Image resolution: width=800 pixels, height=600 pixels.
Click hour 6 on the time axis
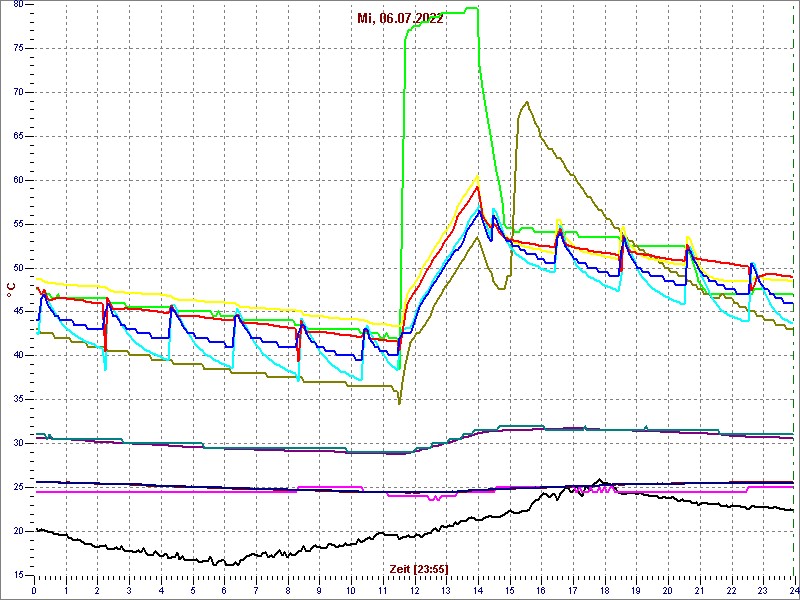click(x=224, y=592)
